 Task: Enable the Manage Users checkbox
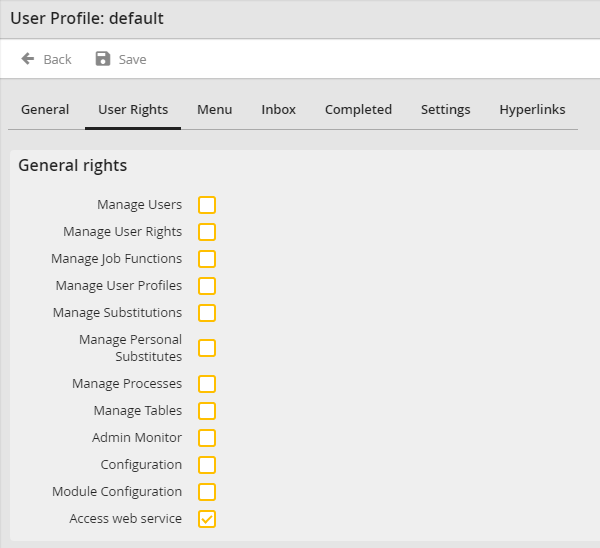click(207, 205)
